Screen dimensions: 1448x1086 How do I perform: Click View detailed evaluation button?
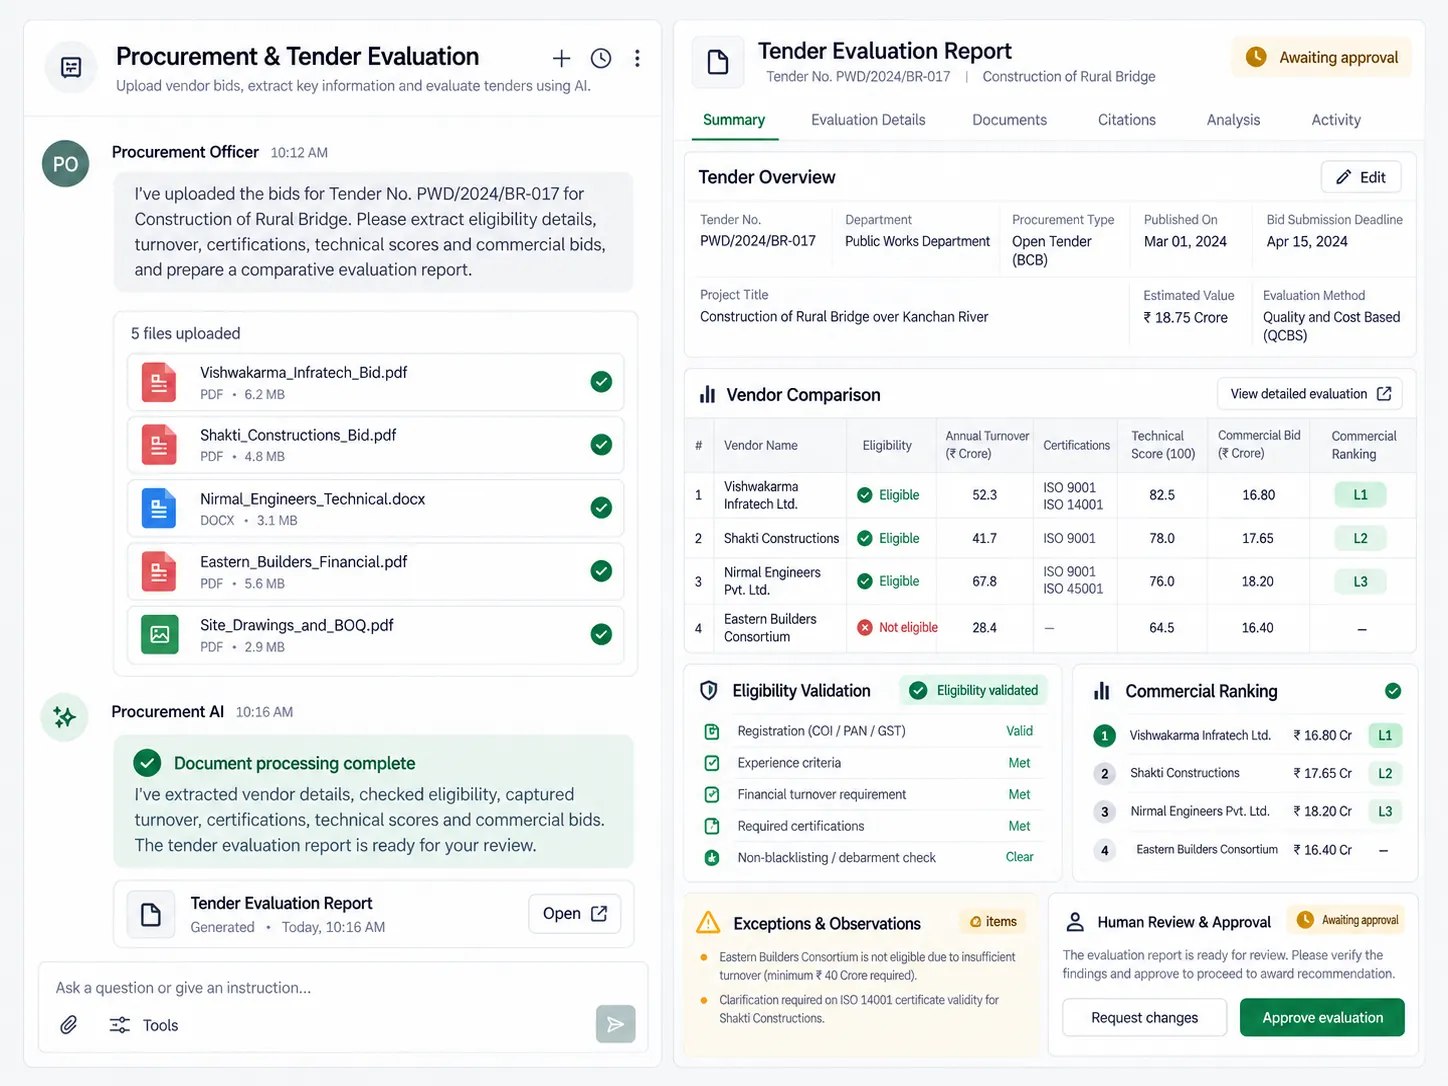(x=1310, y=394)
